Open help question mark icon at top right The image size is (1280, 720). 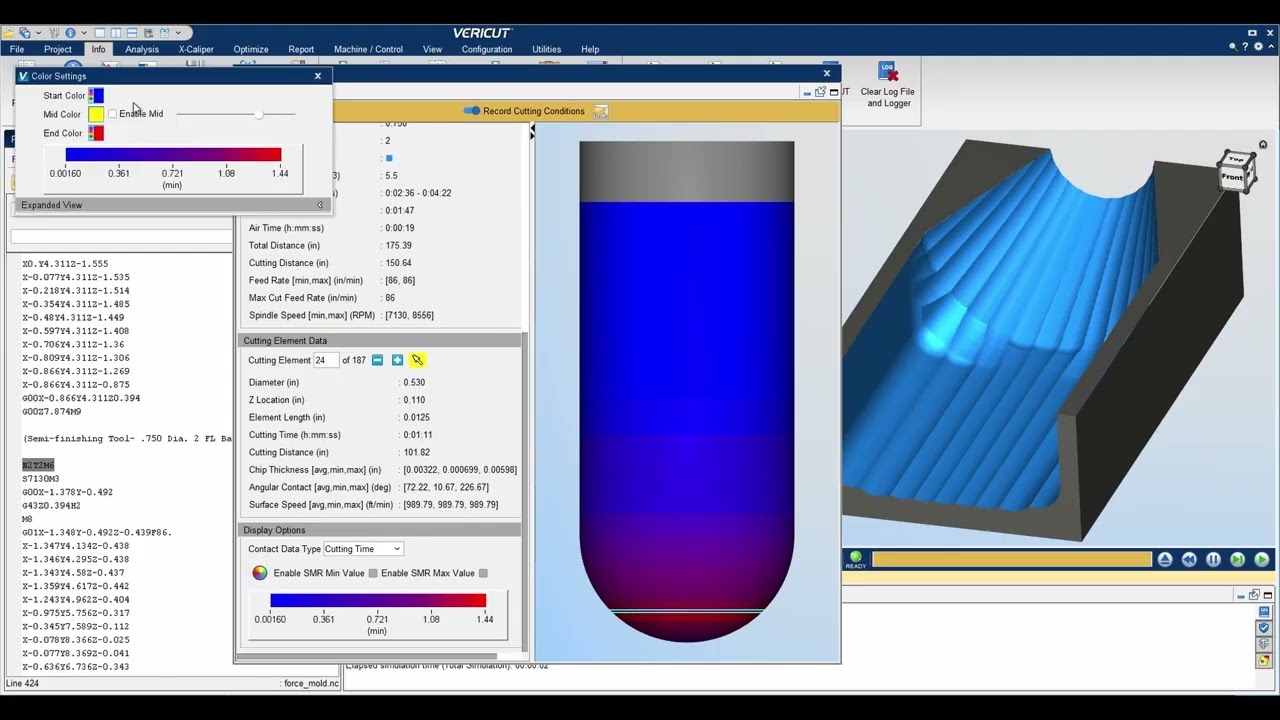coord(1247,47)
